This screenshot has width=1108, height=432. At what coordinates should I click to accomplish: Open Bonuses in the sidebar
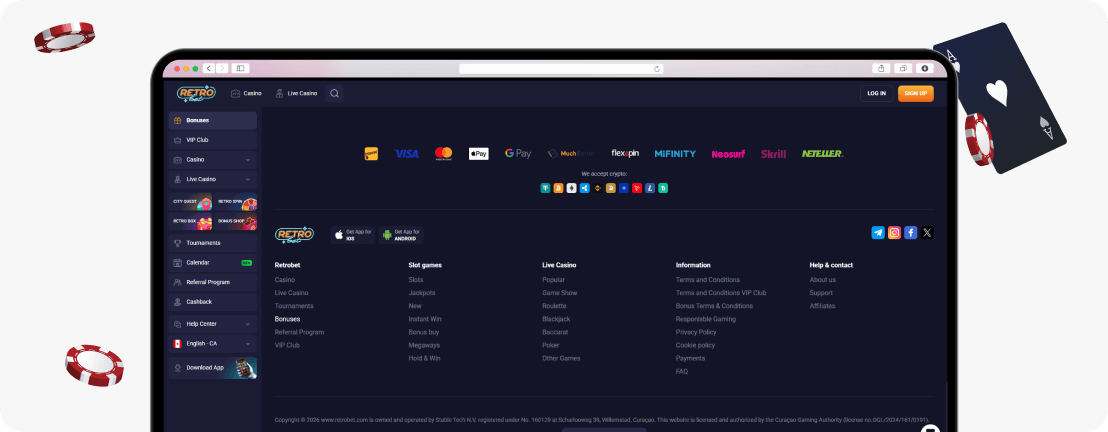click(x=213, y=120)
